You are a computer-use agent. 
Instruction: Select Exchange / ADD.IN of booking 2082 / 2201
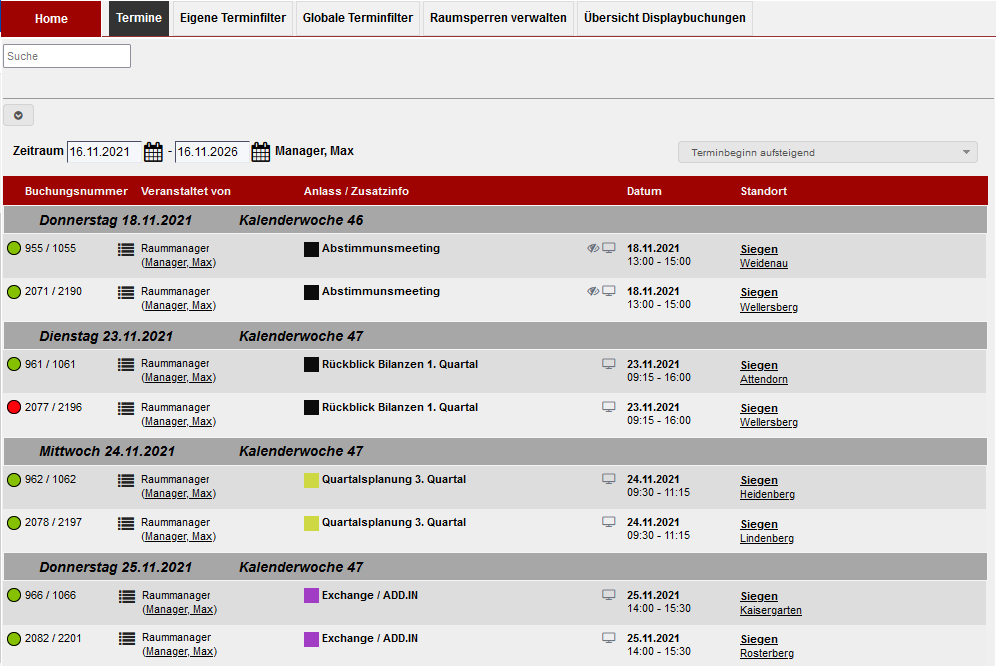pyautogui.click(x=370, y=638)
